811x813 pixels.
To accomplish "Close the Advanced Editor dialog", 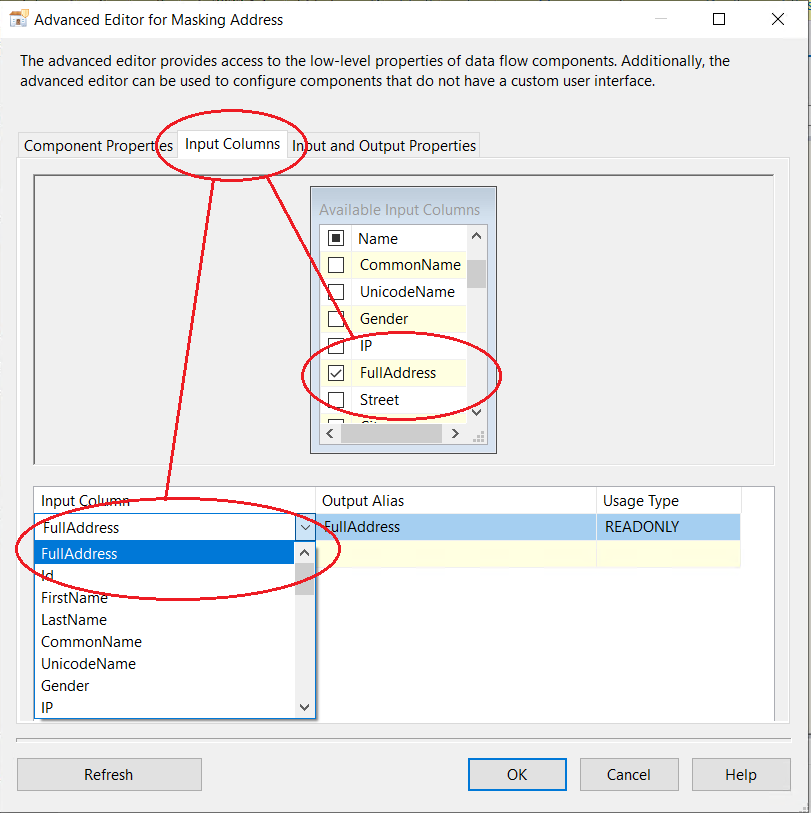I will click(x=778, y=19).
